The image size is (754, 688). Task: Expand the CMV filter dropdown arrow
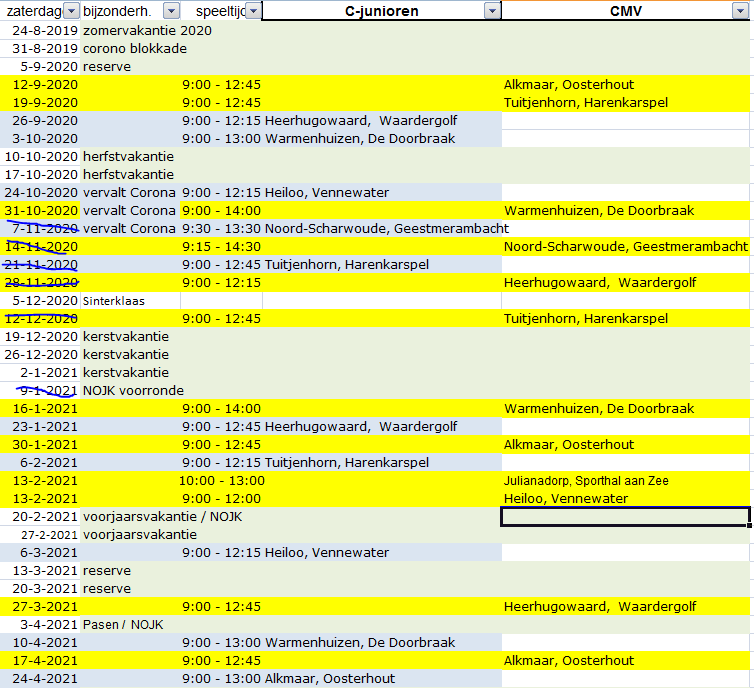pyautogui.click(x=740, y=11)
